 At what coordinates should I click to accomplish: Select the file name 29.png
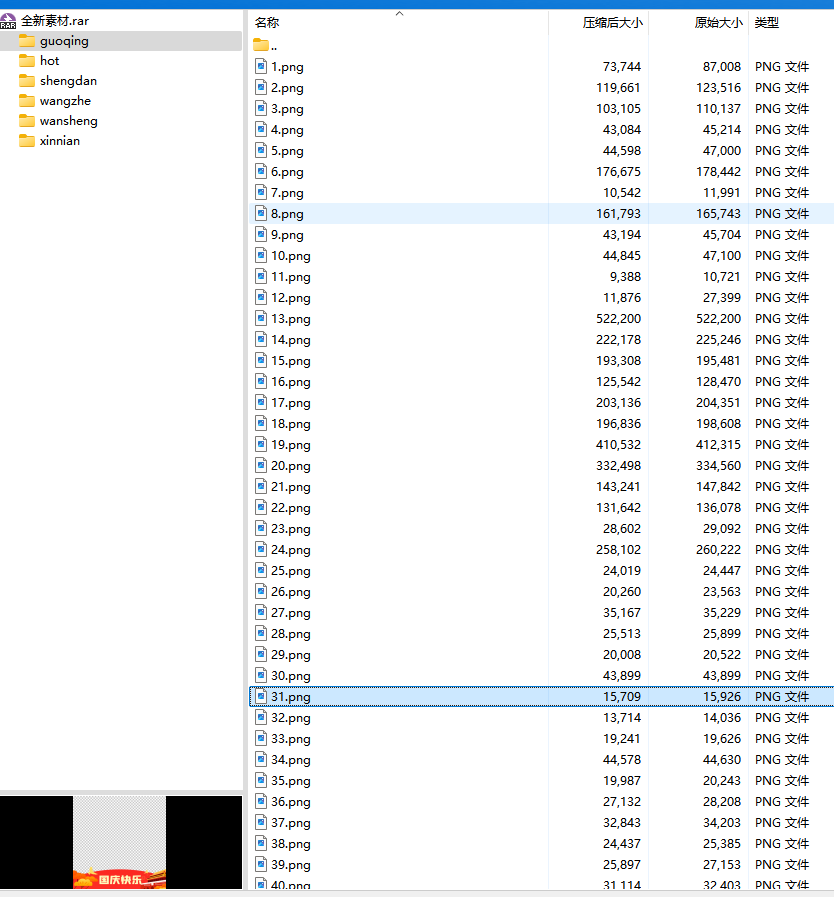pyautogui.click(x=291, y=655)
